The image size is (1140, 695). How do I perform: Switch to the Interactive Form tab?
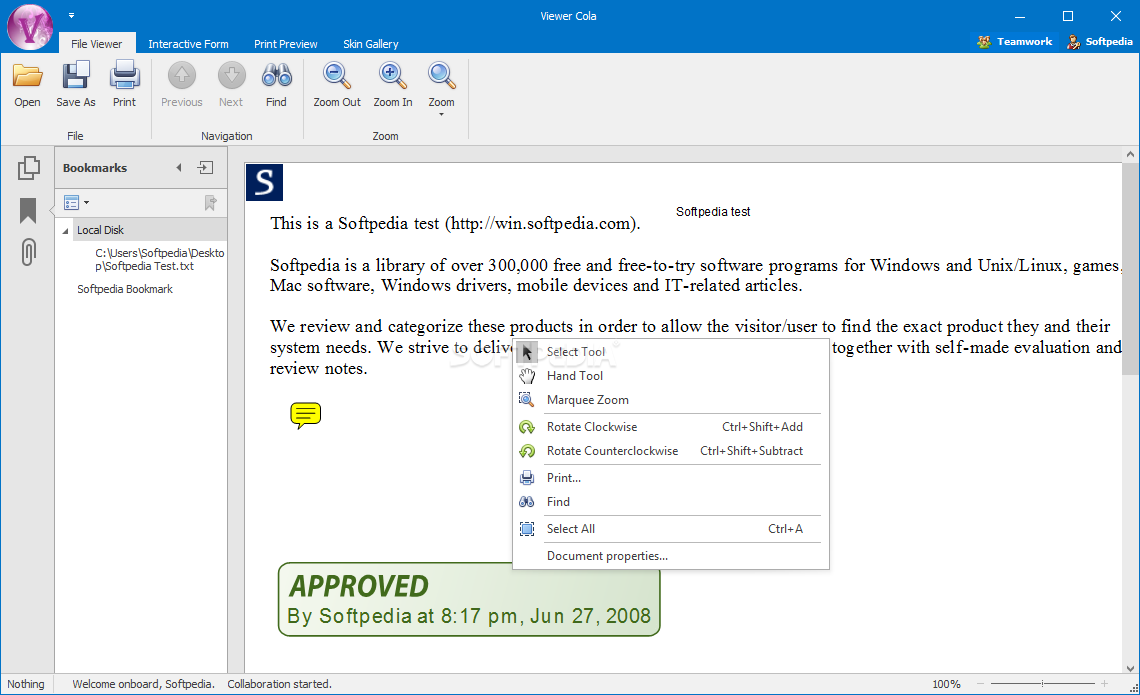[x=188, y=44]
